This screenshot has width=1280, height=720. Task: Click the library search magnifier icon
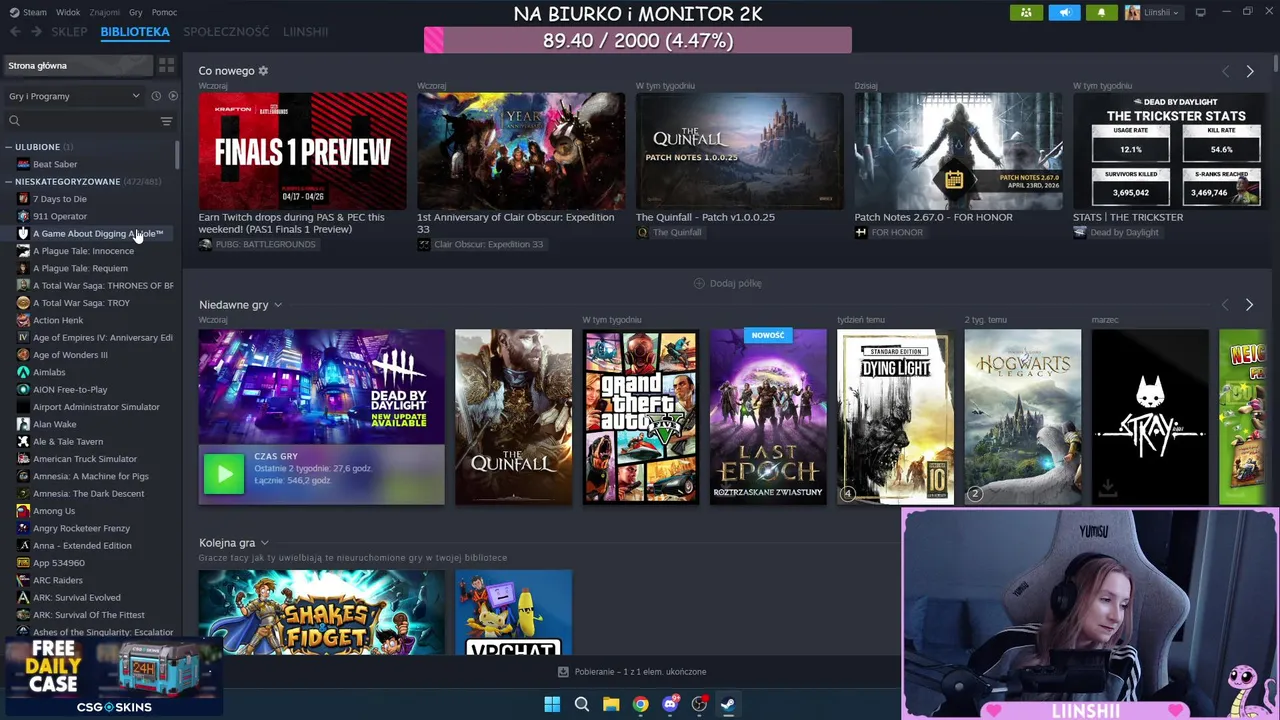[x=14, y=121]
